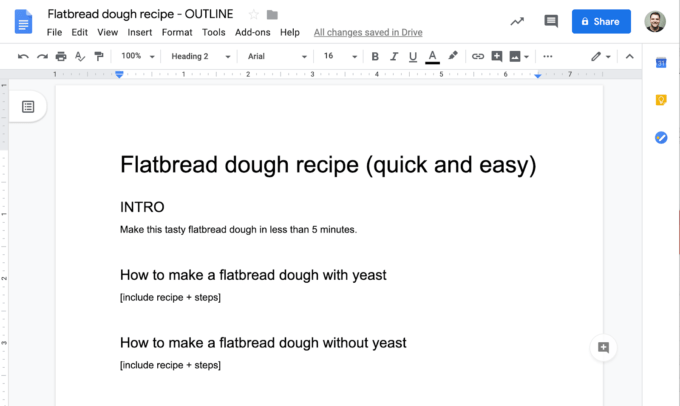The image size is (680, 406).
Task: Click the print icon
Action: [61, 57]
